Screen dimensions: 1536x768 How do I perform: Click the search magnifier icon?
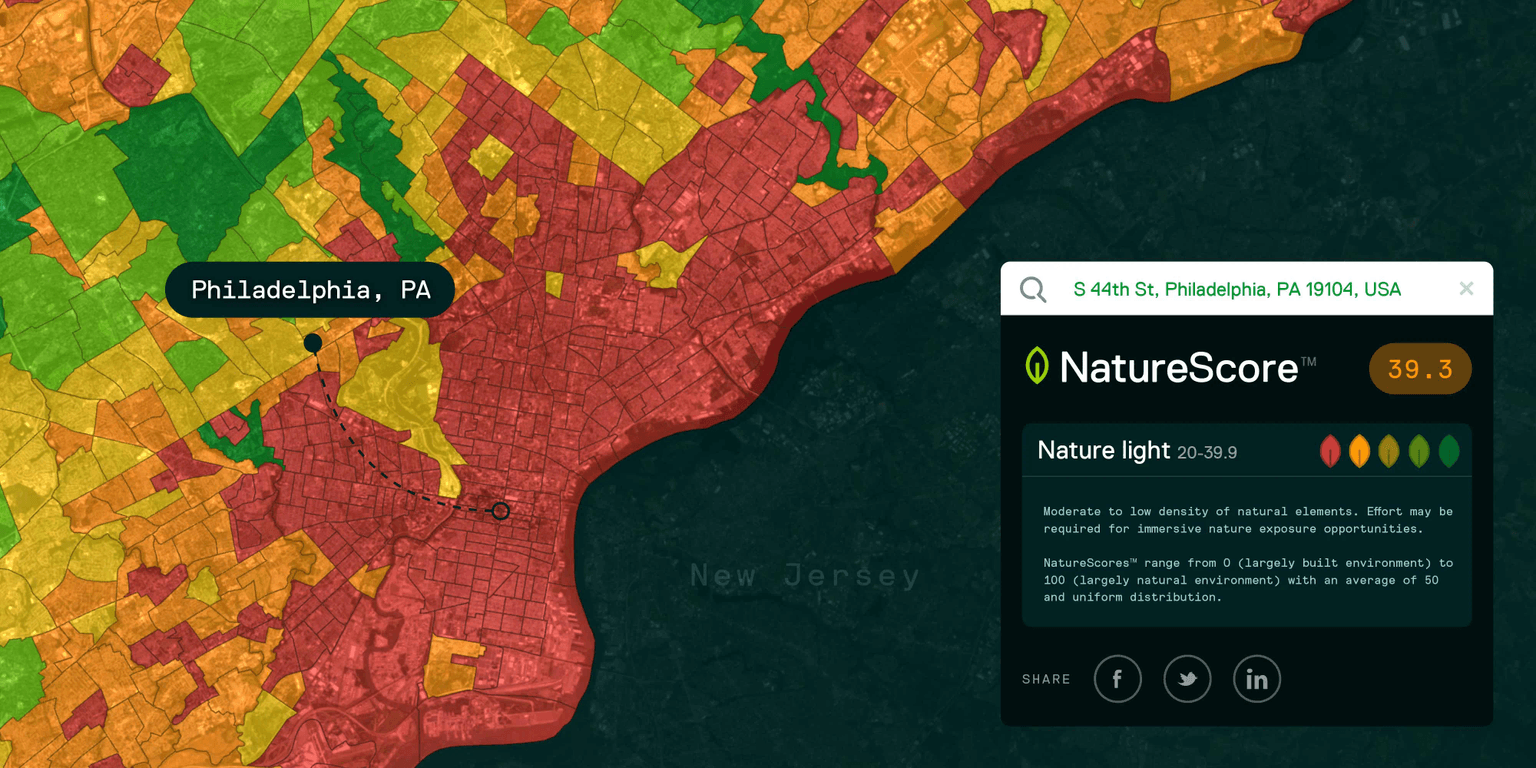[x=1033, y=290]
